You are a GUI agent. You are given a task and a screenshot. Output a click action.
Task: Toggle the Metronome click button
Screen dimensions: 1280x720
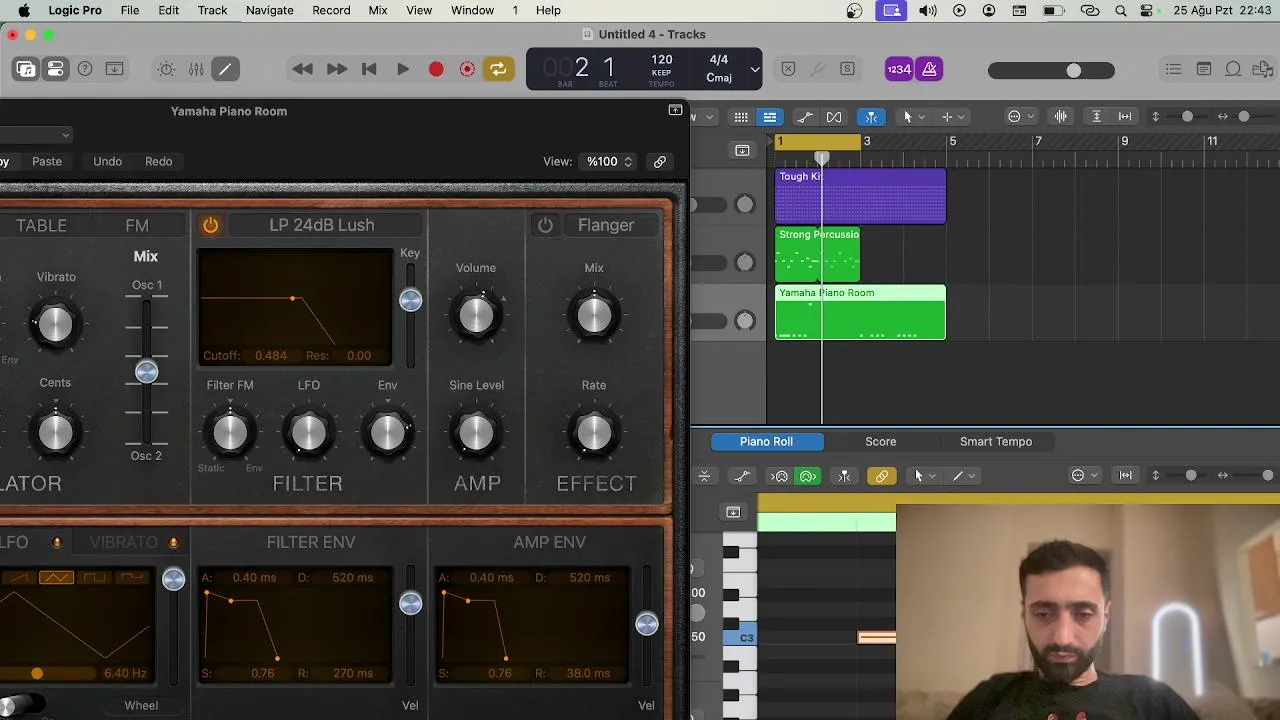coord(930,69)
